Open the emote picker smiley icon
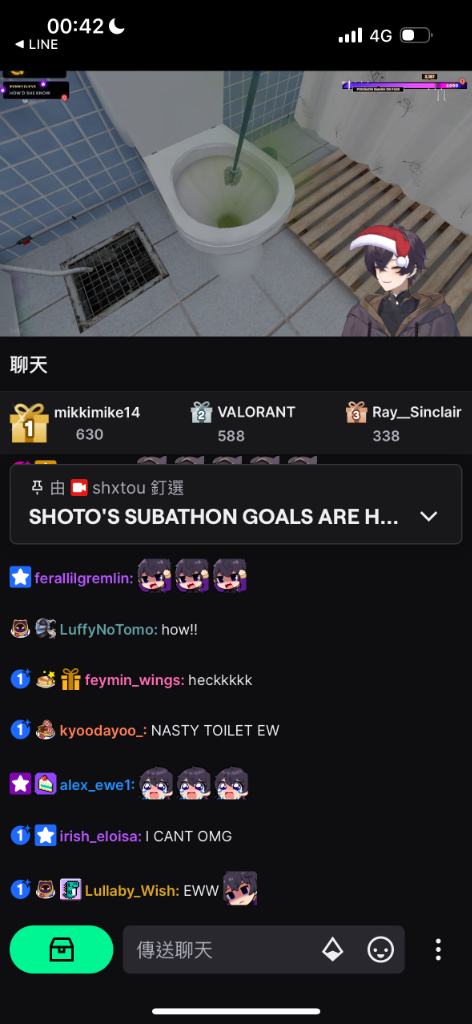 tap(381, 950)
